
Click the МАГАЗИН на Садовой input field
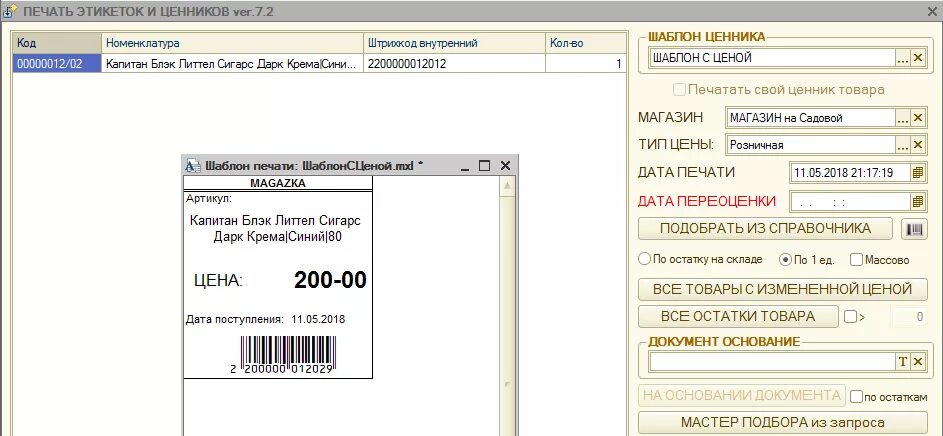point(811,118)
